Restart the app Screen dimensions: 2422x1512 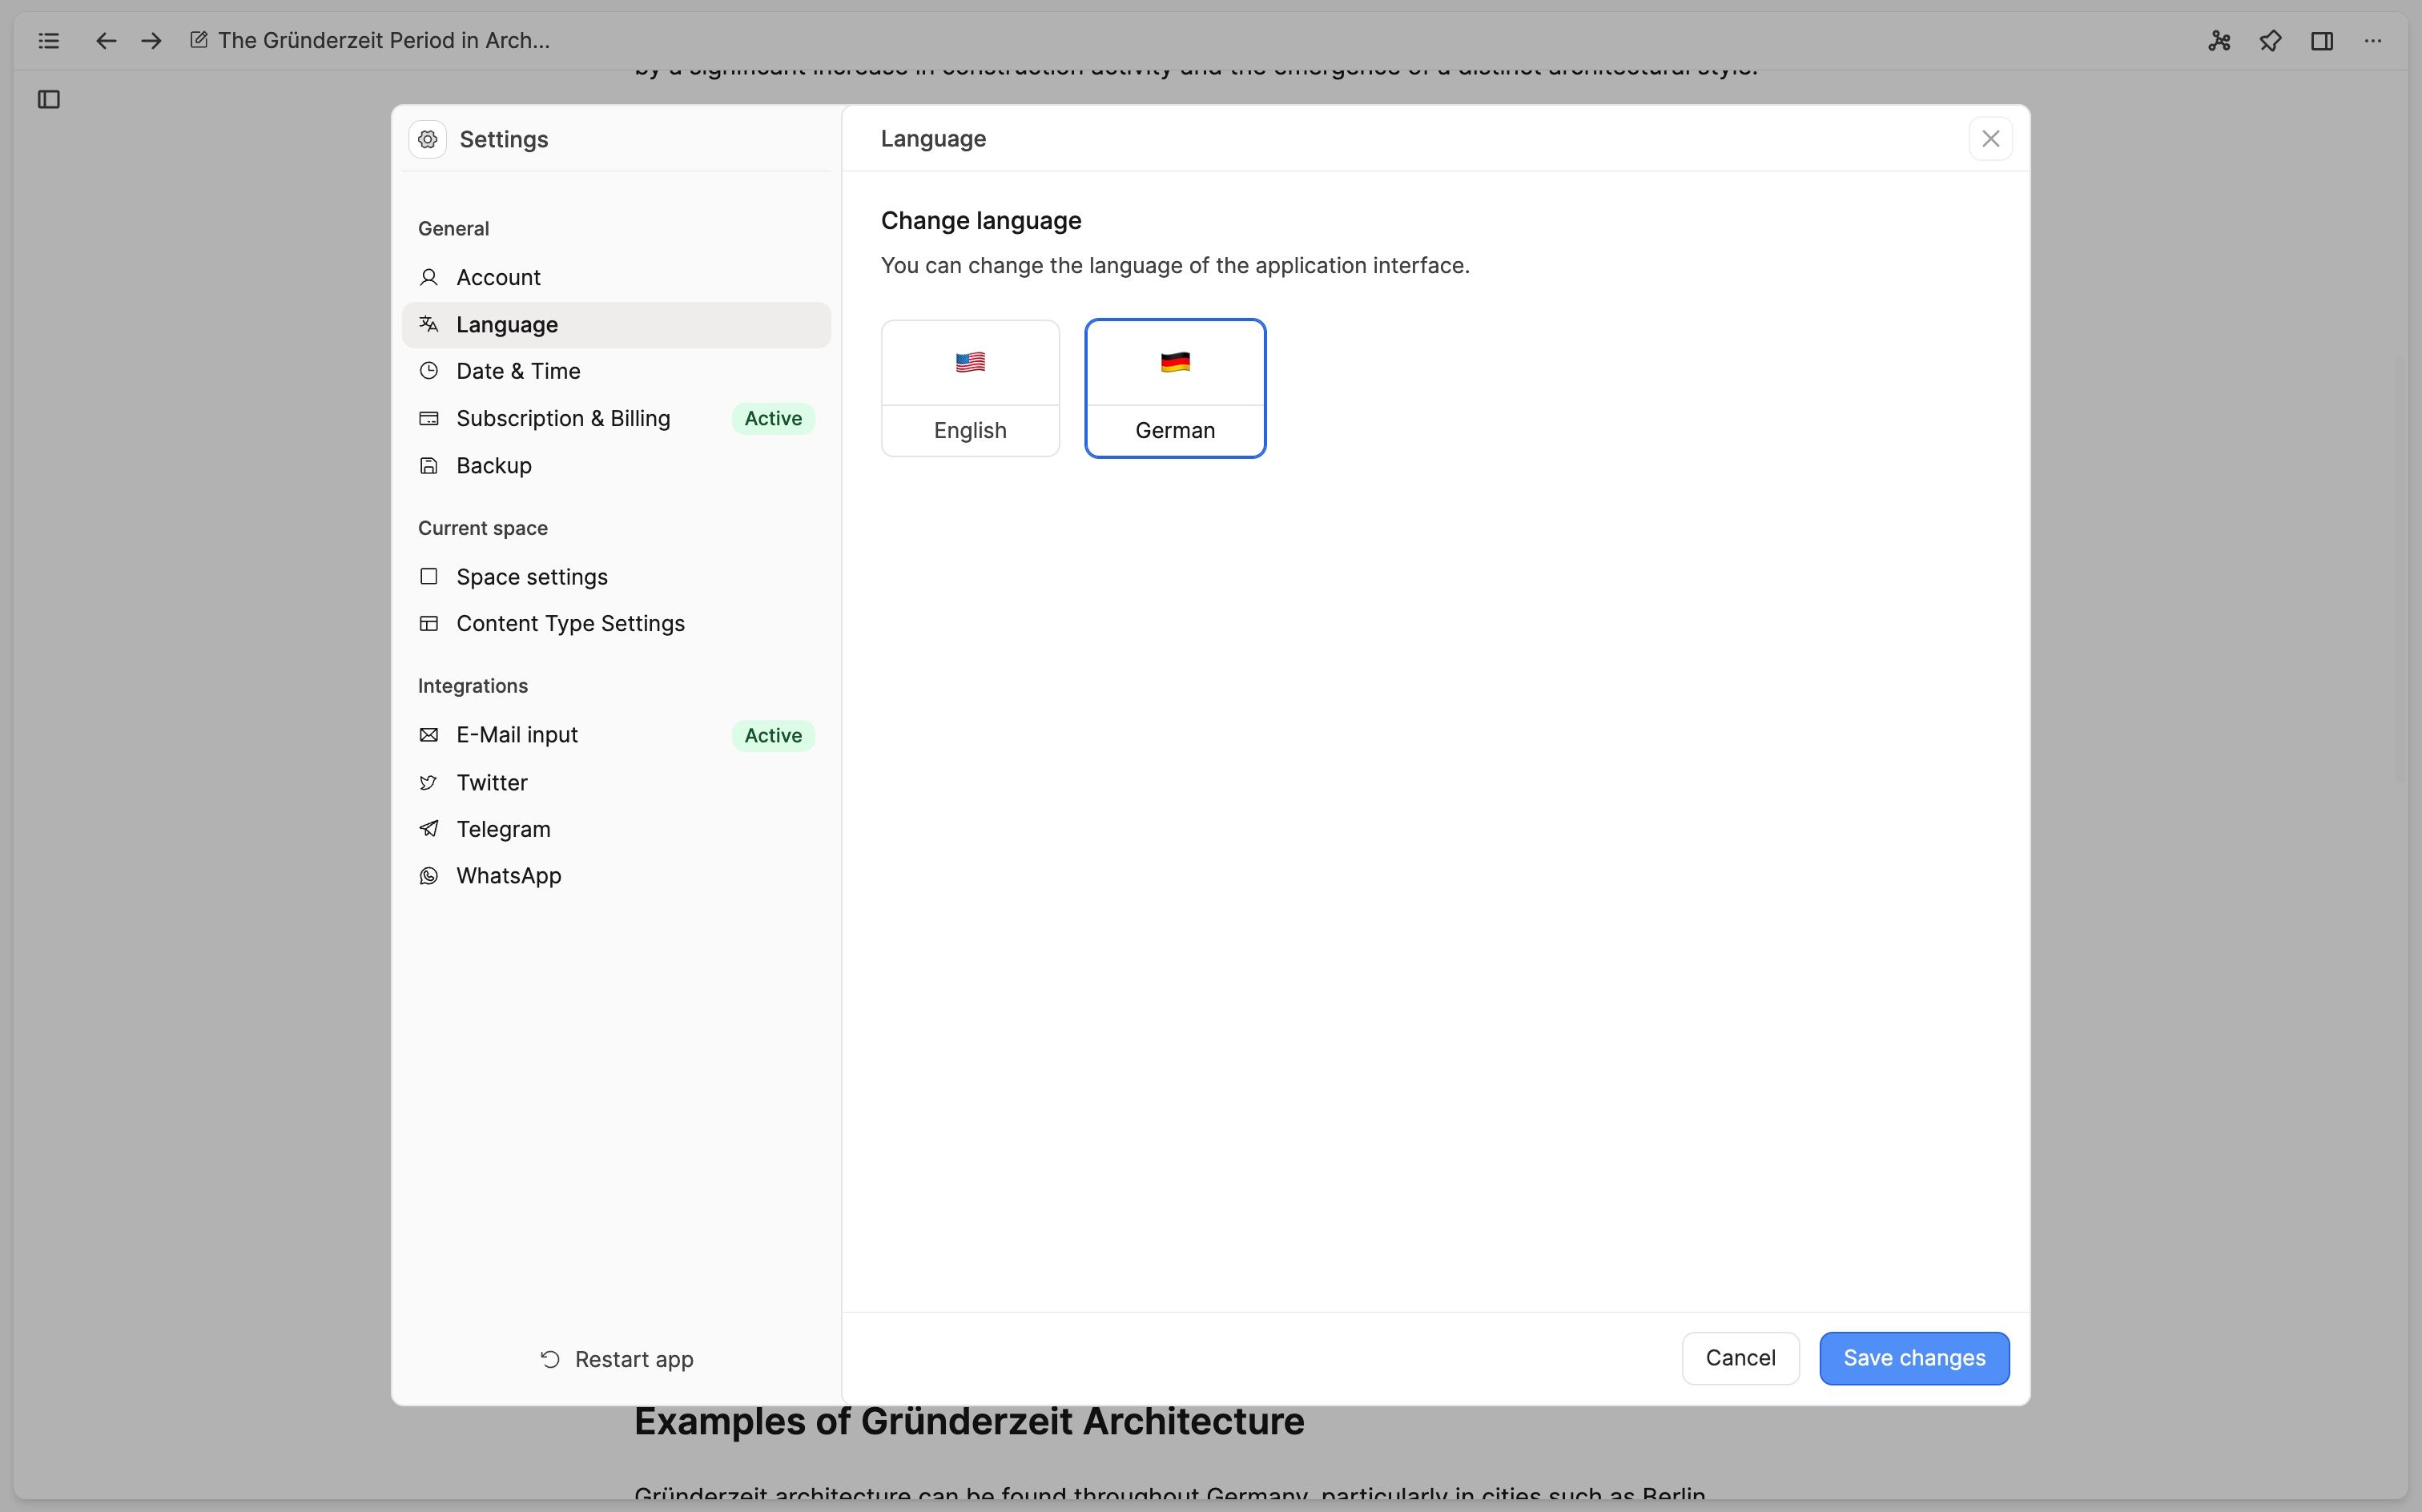pyautogui.click(x=616, y=1359)
